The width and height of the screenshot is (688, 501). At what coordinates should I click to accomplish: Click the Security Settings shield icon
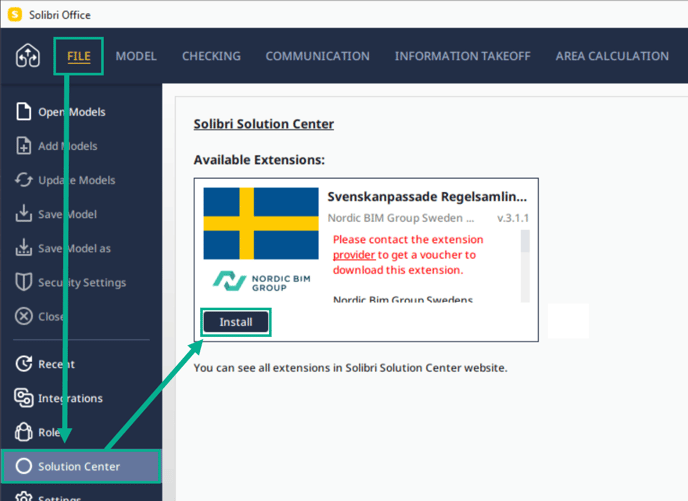click(x=24, y=282)
